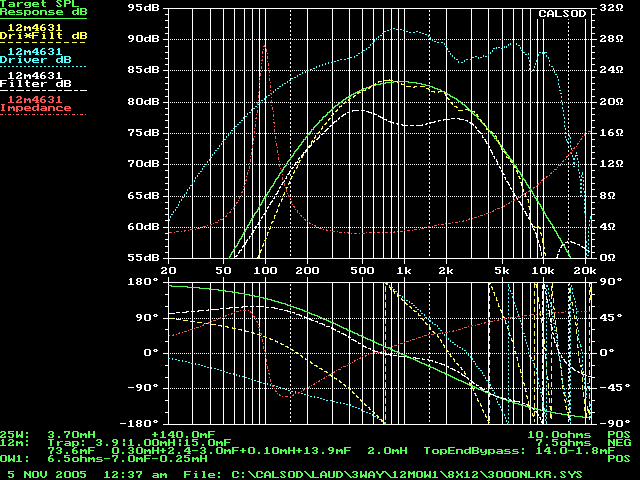The image size is (640, 480).
Task: Click the red impedance peak near 100 Hz
Action: pyautogui.click(x=265, y=45)
